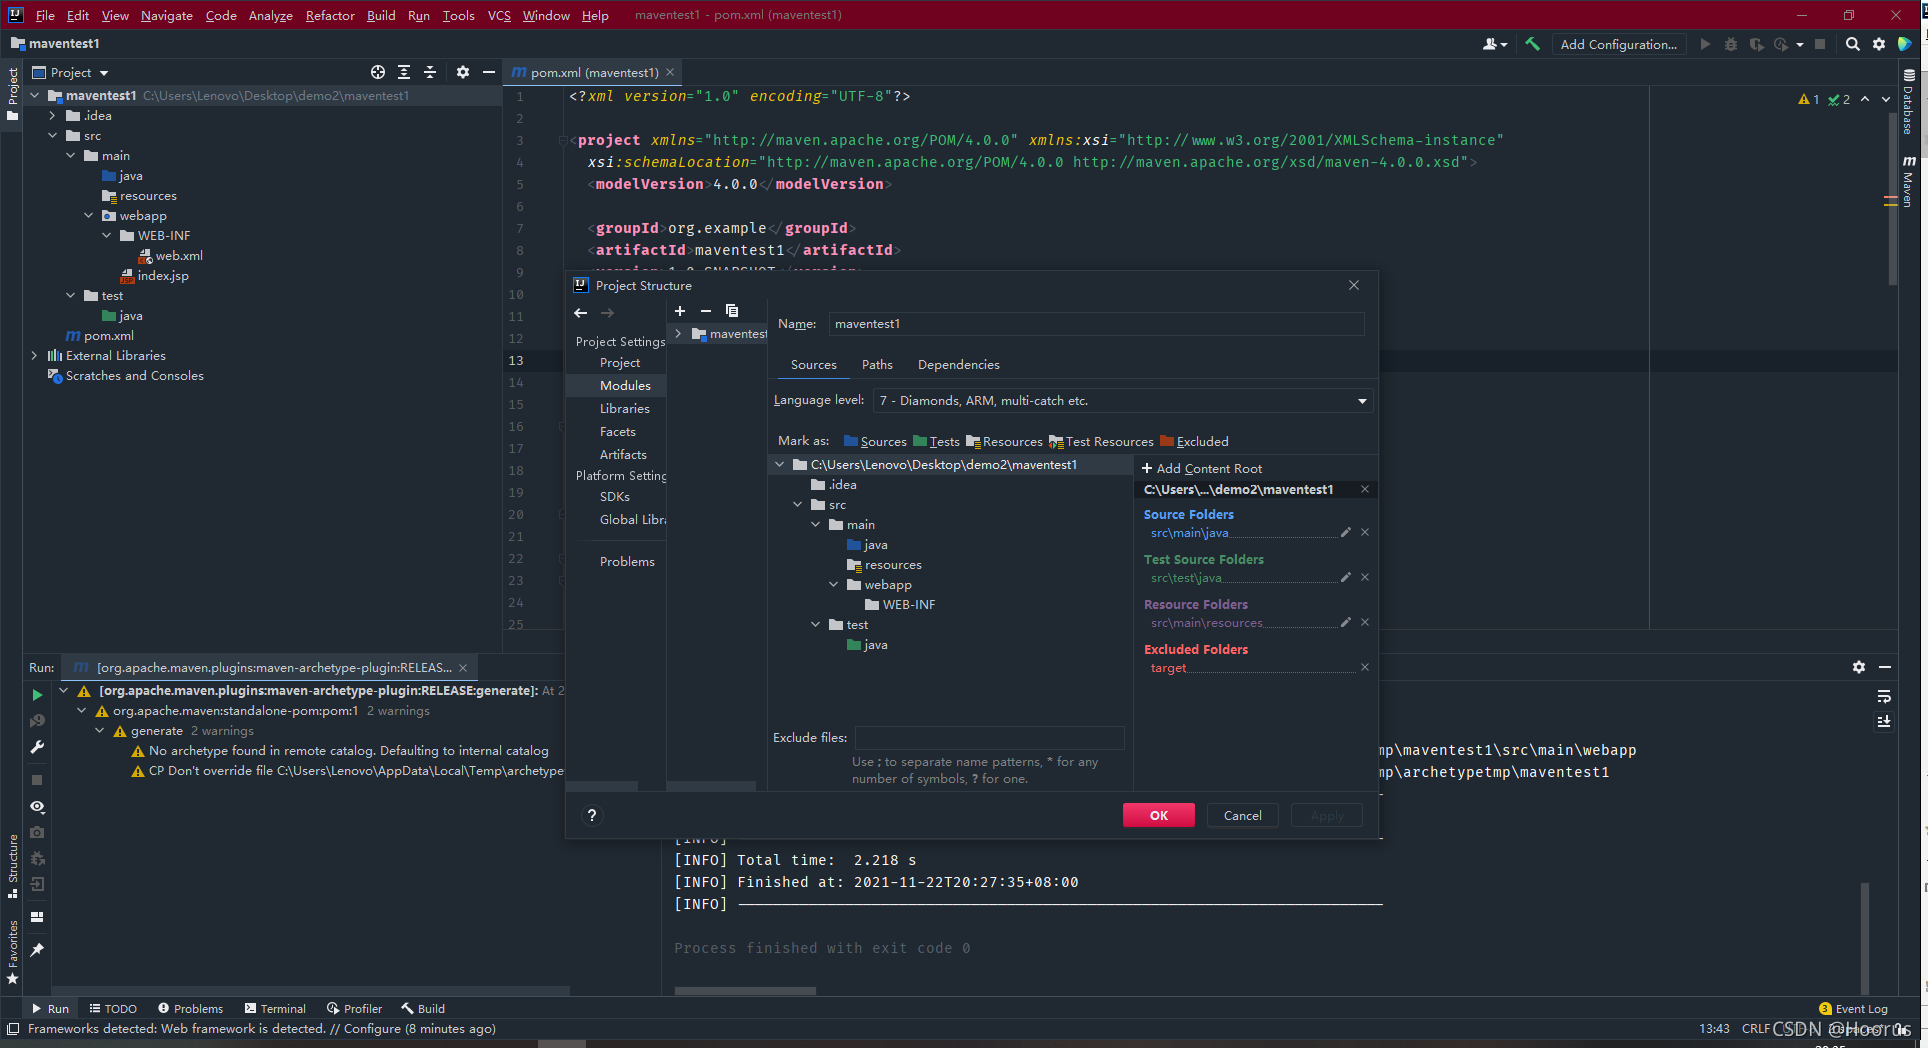This screenshot has height=1048, width=1928.
Task: Expand maventest module node in dialog
Action: pyautogui.click(x=678, y=334)
